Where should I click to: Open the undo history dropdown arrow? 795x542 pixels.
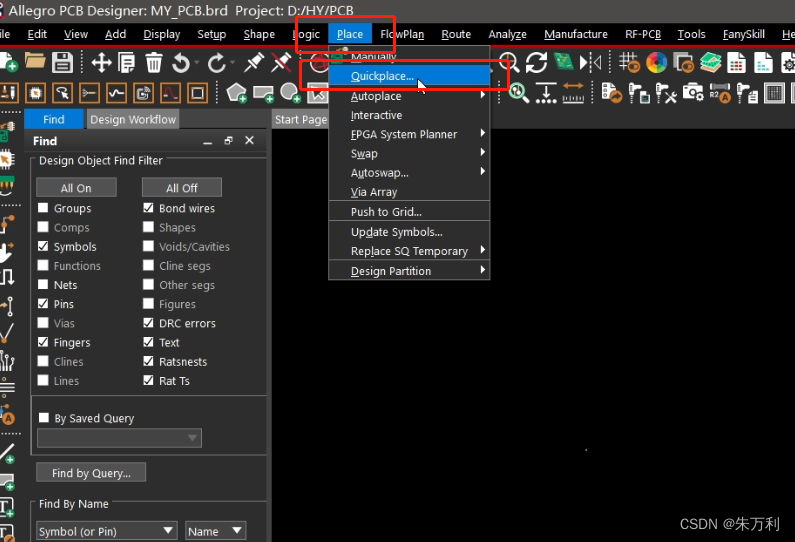point(197,63)
